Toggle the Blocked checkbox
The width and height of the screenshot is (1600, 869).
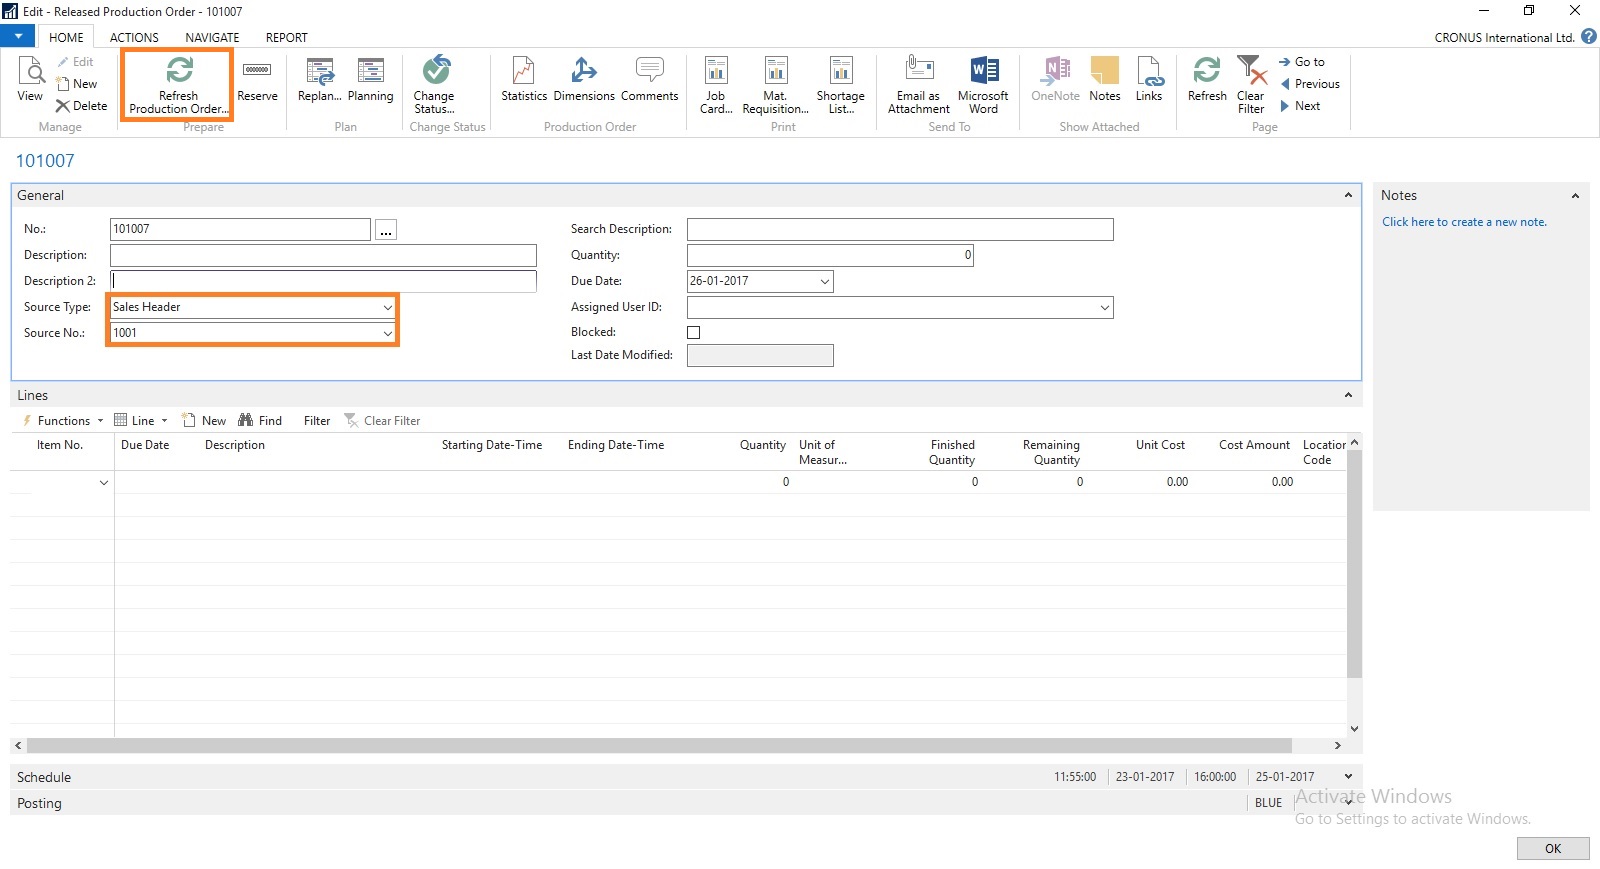click(x=694, y=332)
